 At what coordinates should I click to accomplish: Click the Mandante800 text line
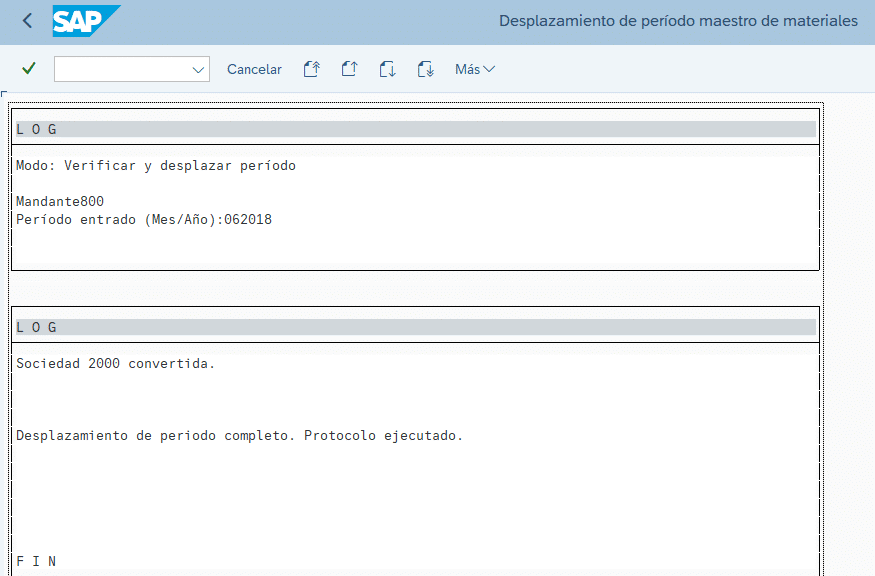click(60, 201)
